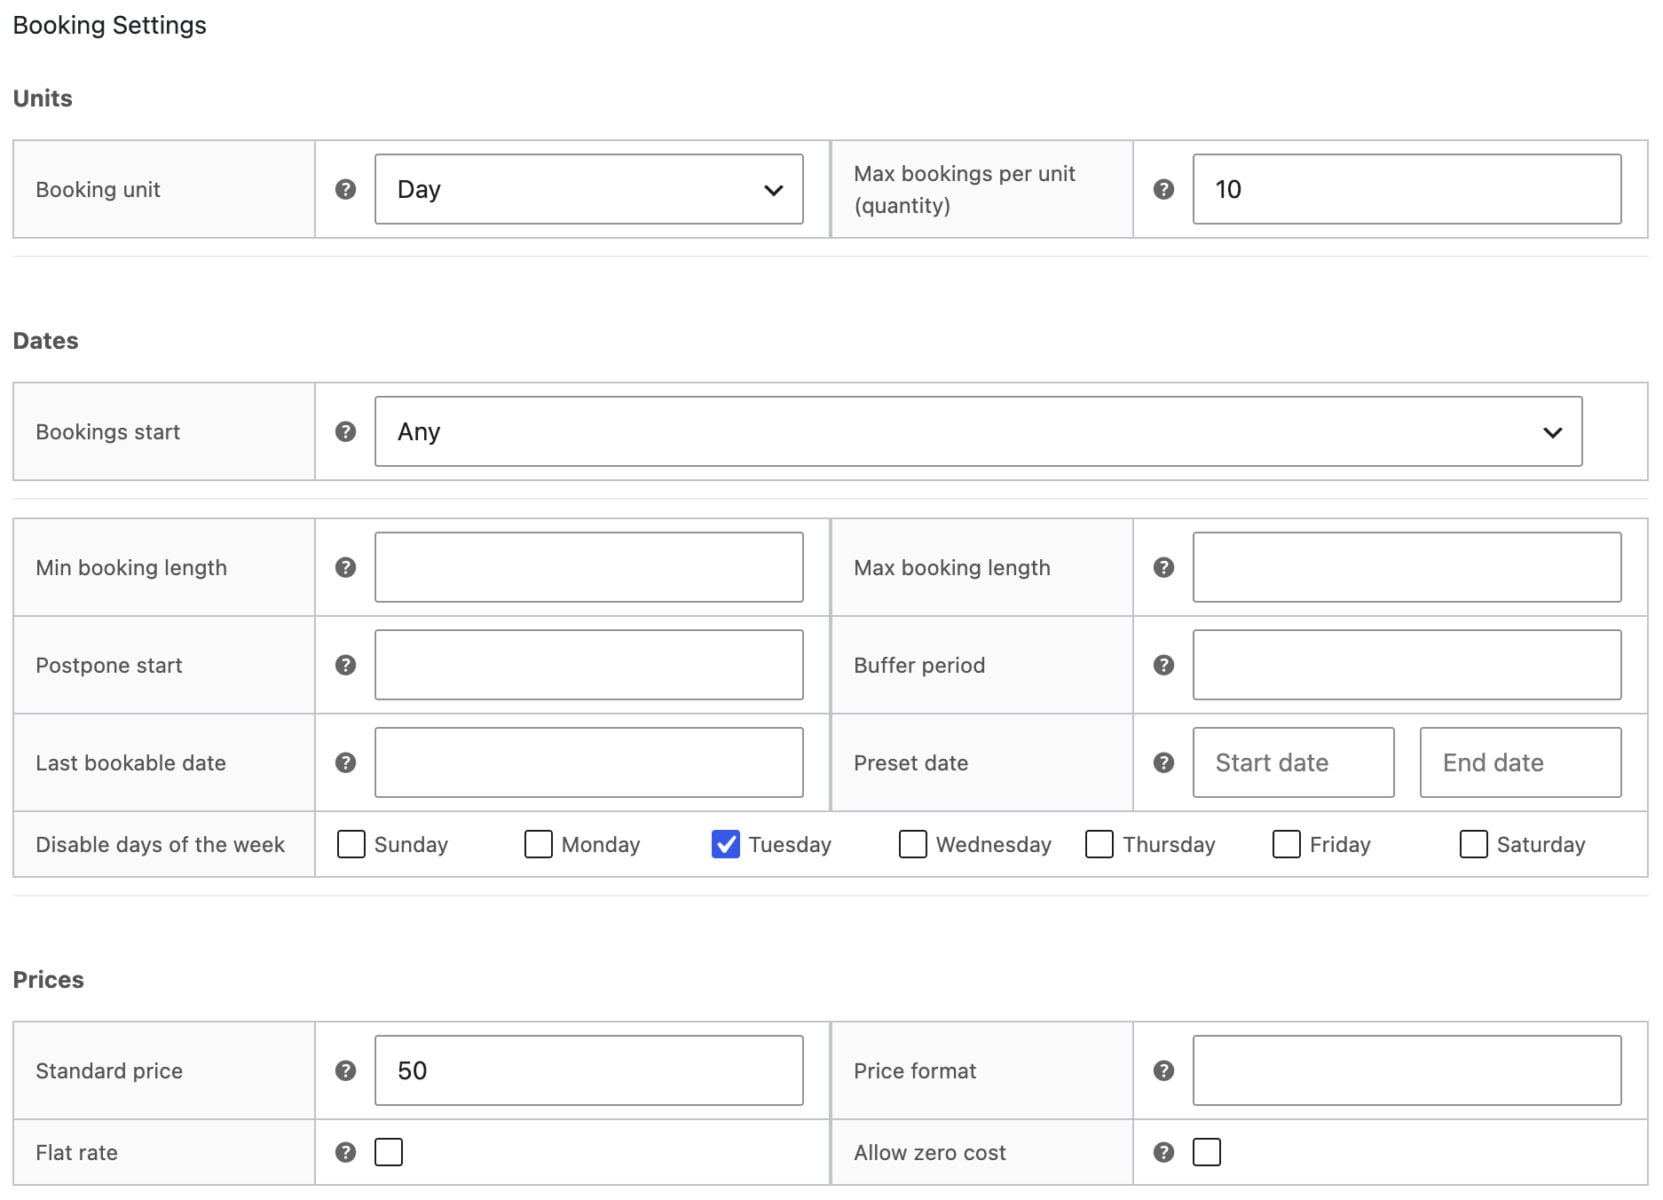Click the Booking Settings heading
Screen dimensions: 1663x1200
point(109,25)
